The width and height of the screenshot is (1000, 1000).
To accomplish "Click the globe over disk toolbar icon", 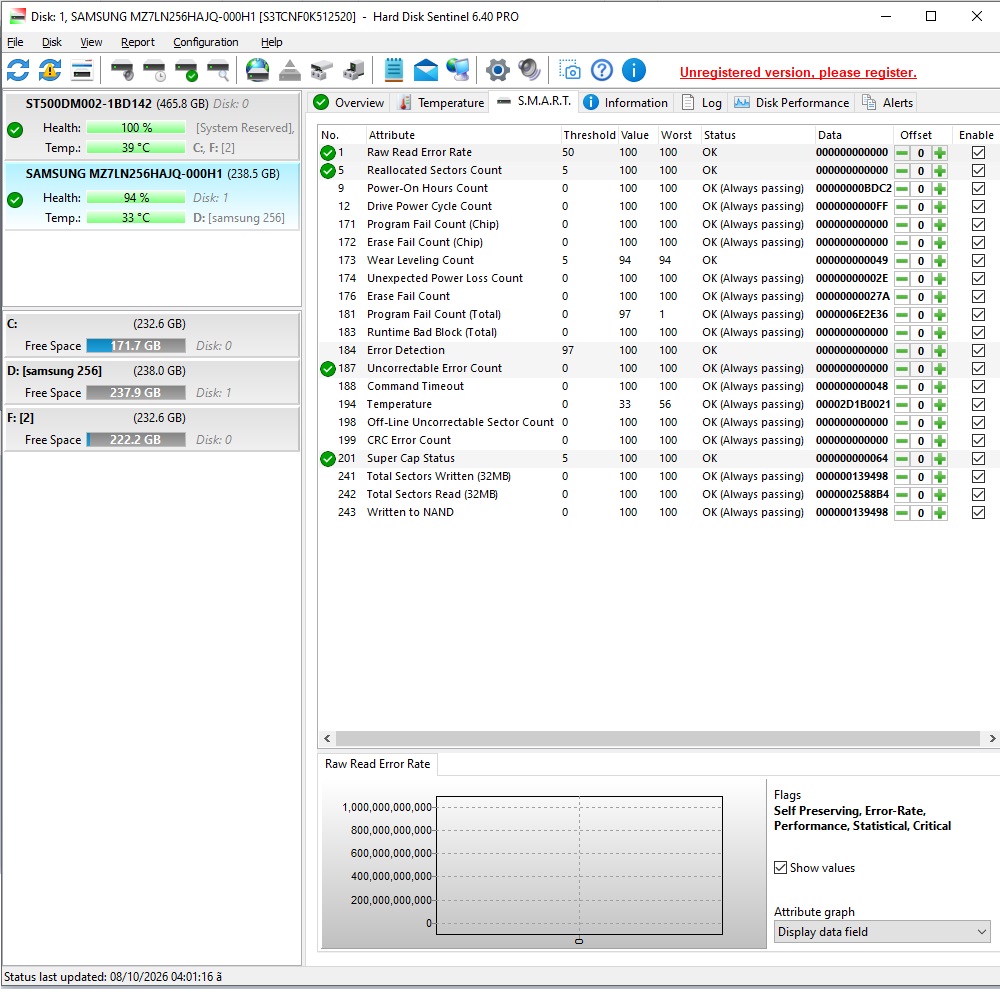I will pos(258,70).
